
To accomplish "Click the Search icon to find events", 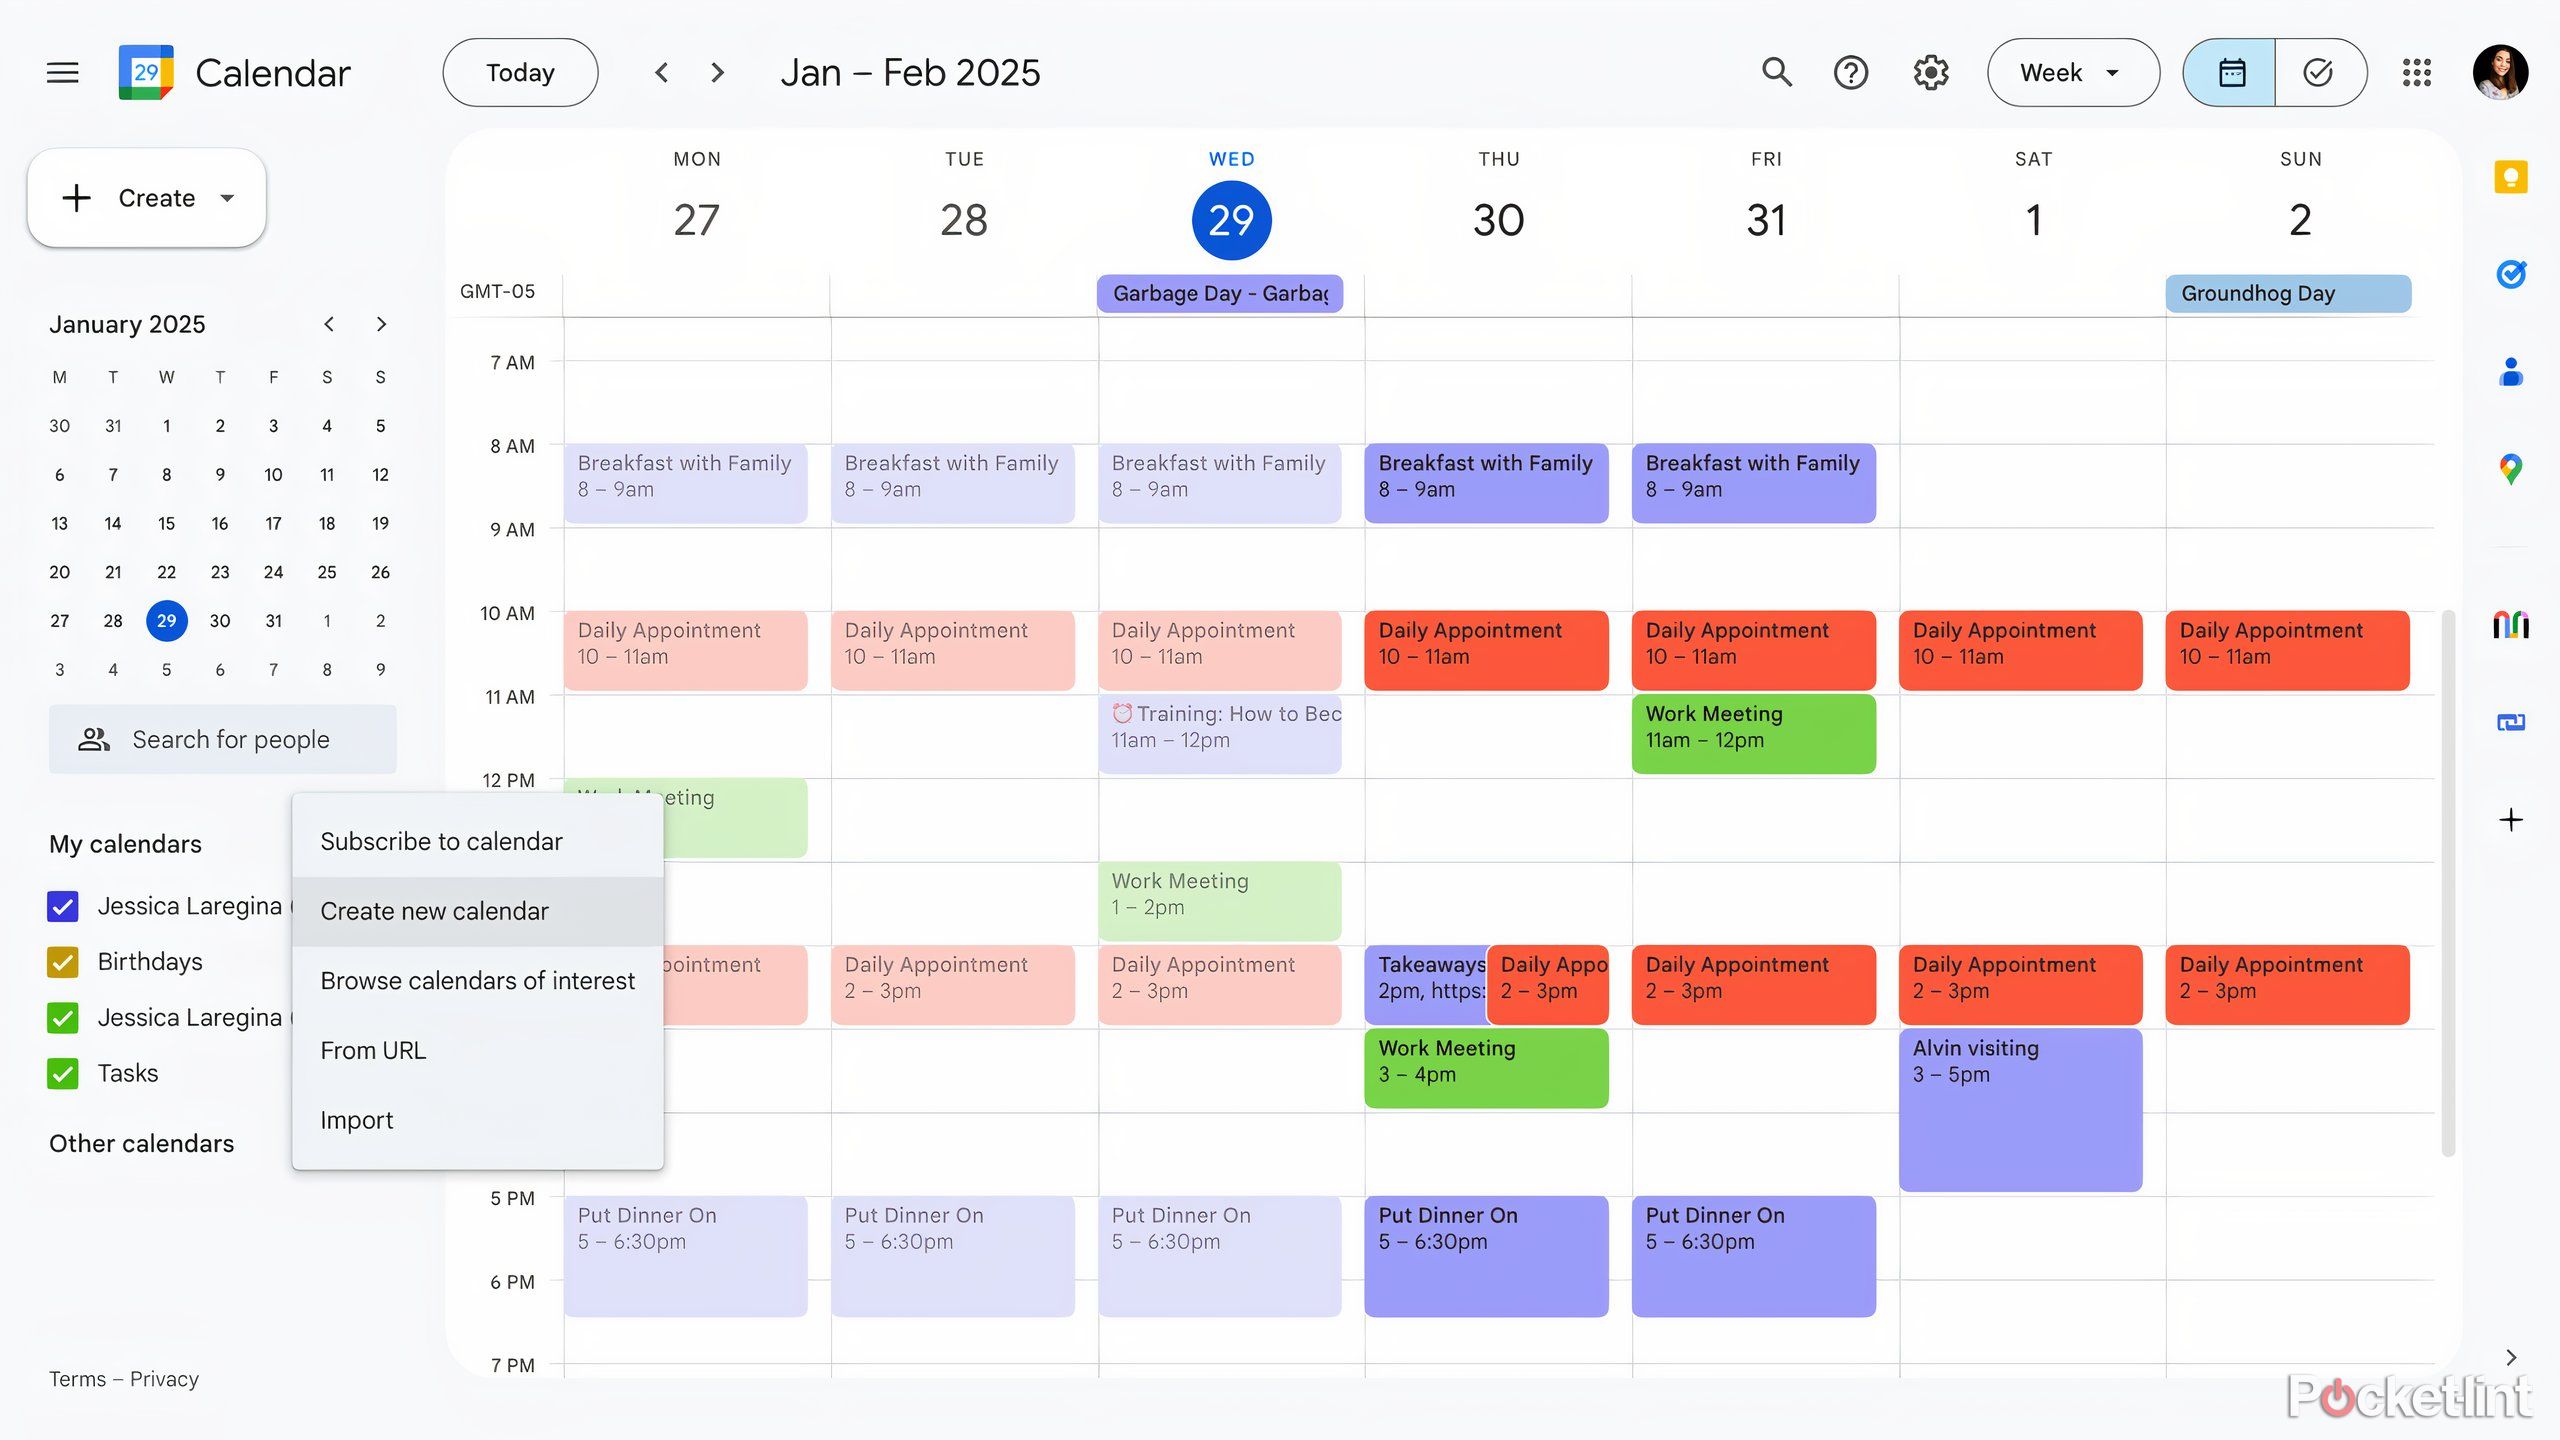I will click(x=1776, y=72).
